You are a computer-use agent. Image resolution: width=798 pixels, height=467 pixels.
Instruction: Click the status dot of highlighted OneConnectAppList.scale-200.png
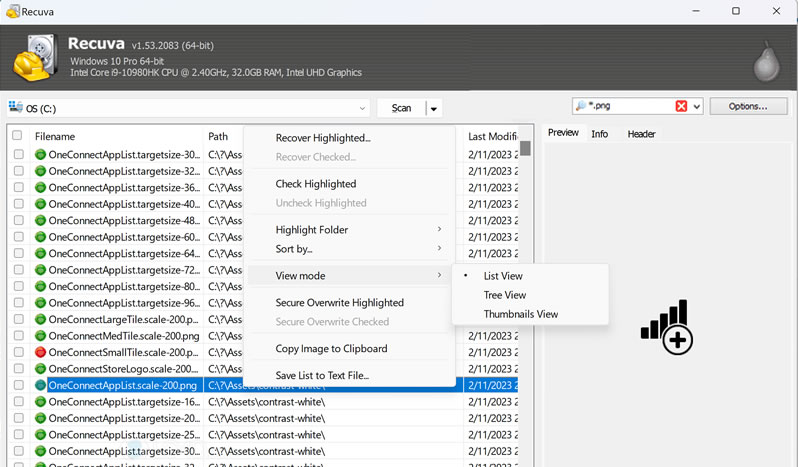point(40,385)
